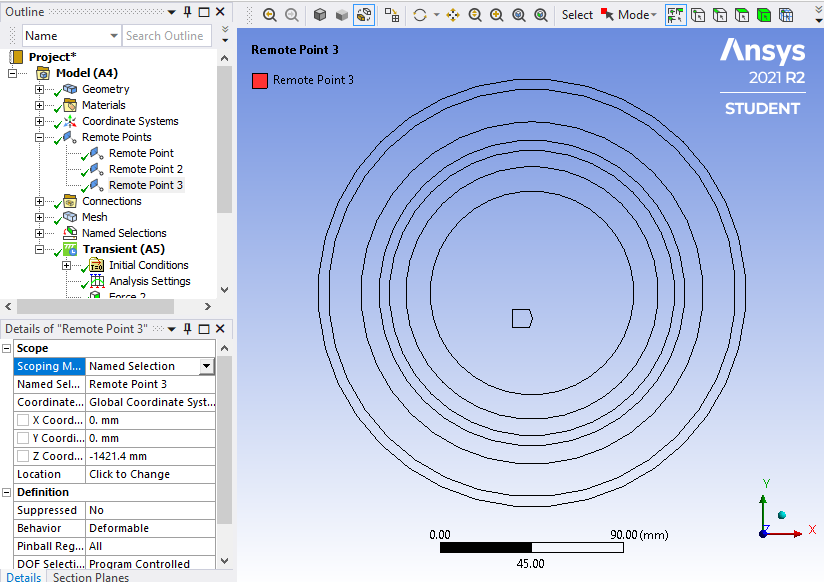824x582 pixels.
Task: Click the Box Zoom magnifier icon
Action: (497, 15)
